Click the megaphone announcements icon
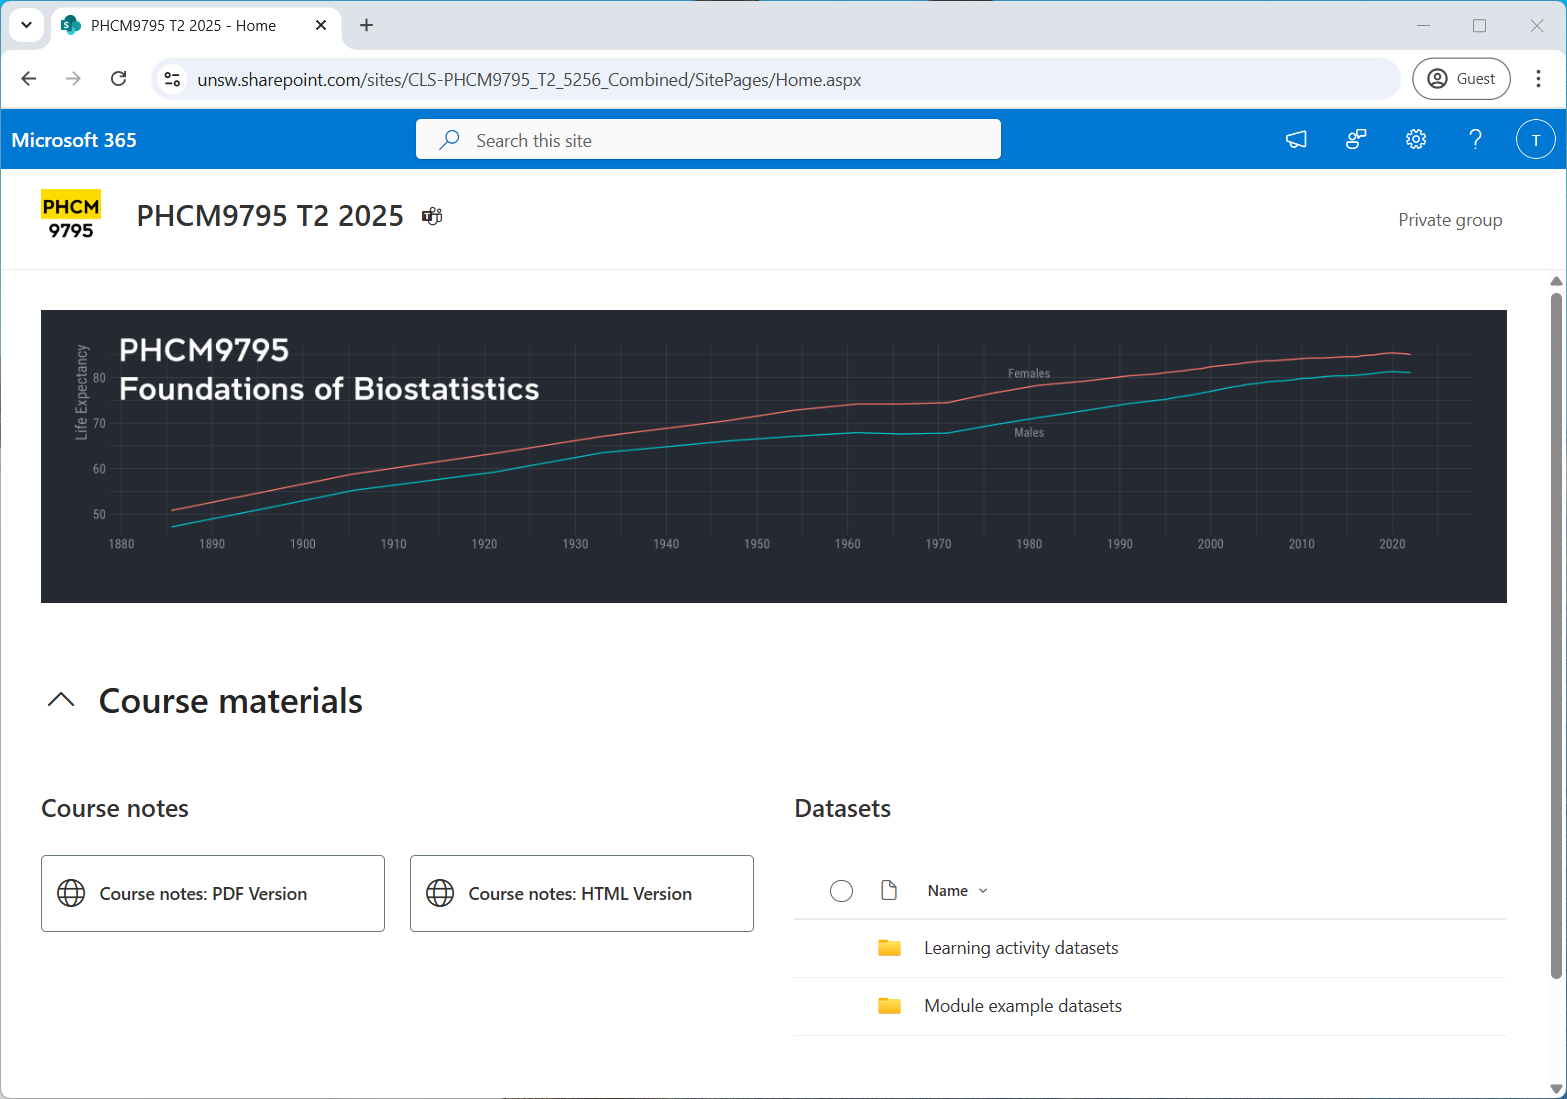The image size is (1567, 1099). [x=1296, y=140]
